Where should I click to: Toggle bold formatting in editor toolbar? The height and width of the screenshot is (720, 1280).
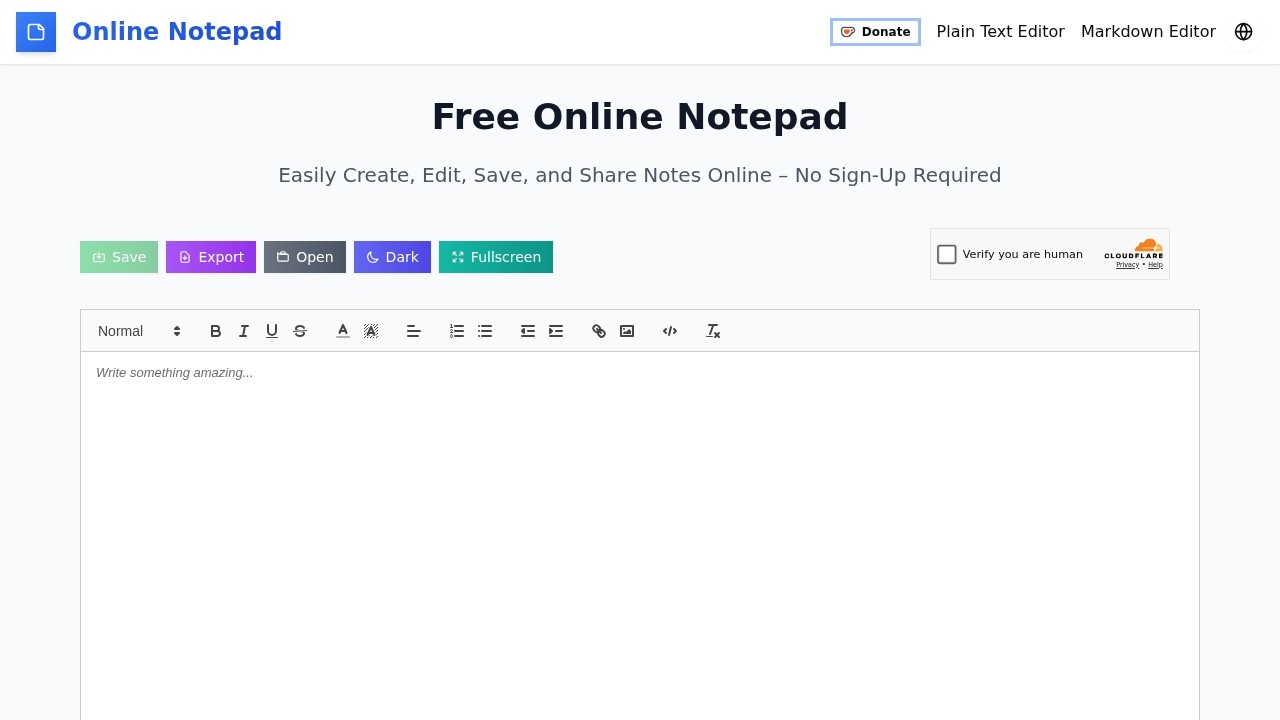click(x=215, y=331)
